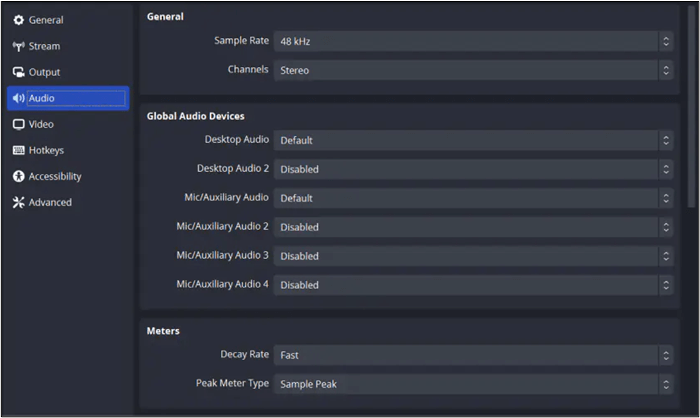
Task: Switch to the Stream settings tab
Action: pos(44,46)
